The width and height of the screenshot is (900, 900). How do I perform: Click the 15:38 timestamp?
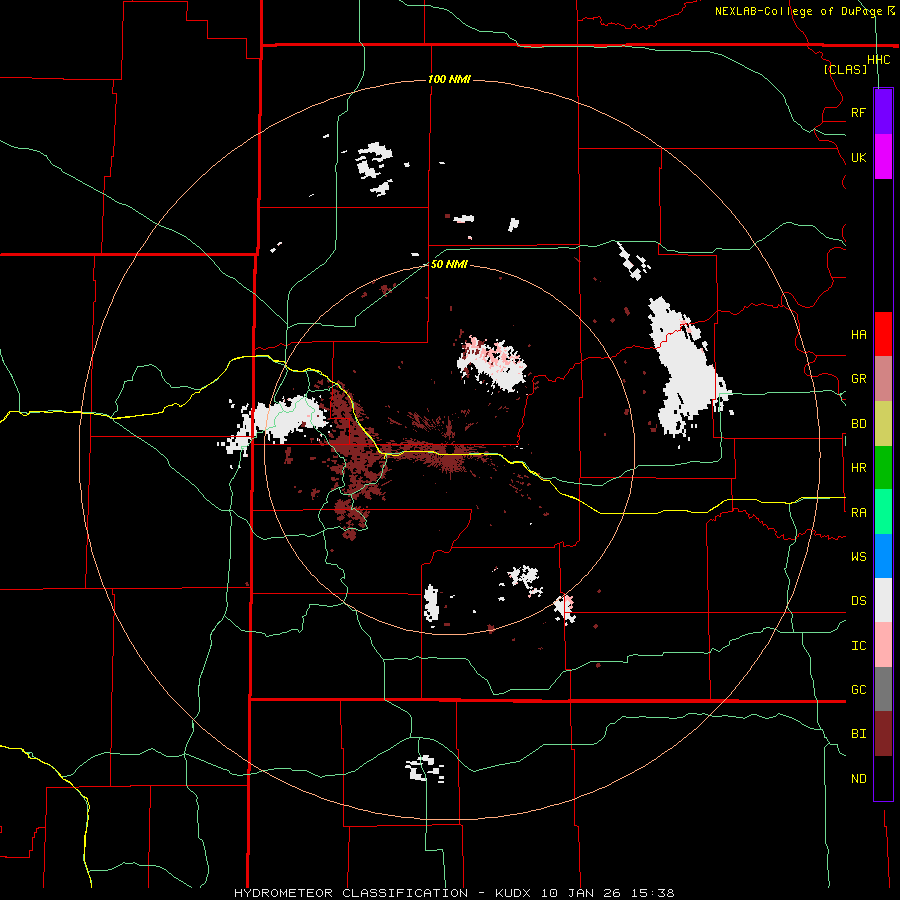click(654, 893)
